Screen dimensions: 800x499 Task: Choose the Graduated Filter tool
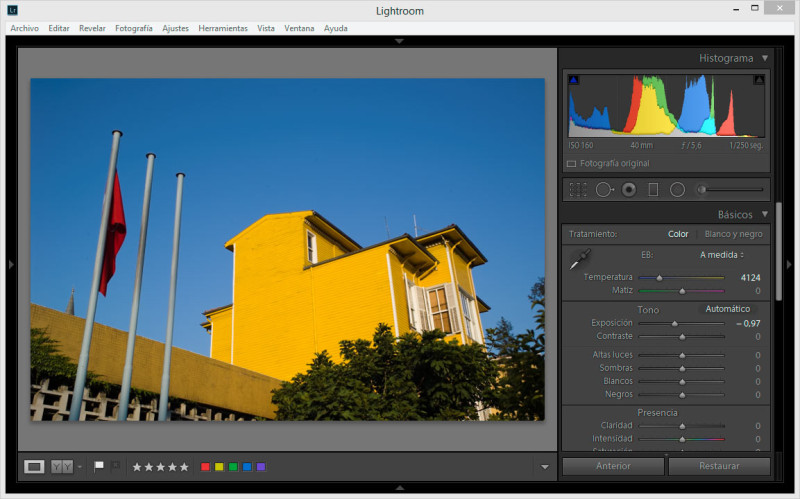click(653, 189)
